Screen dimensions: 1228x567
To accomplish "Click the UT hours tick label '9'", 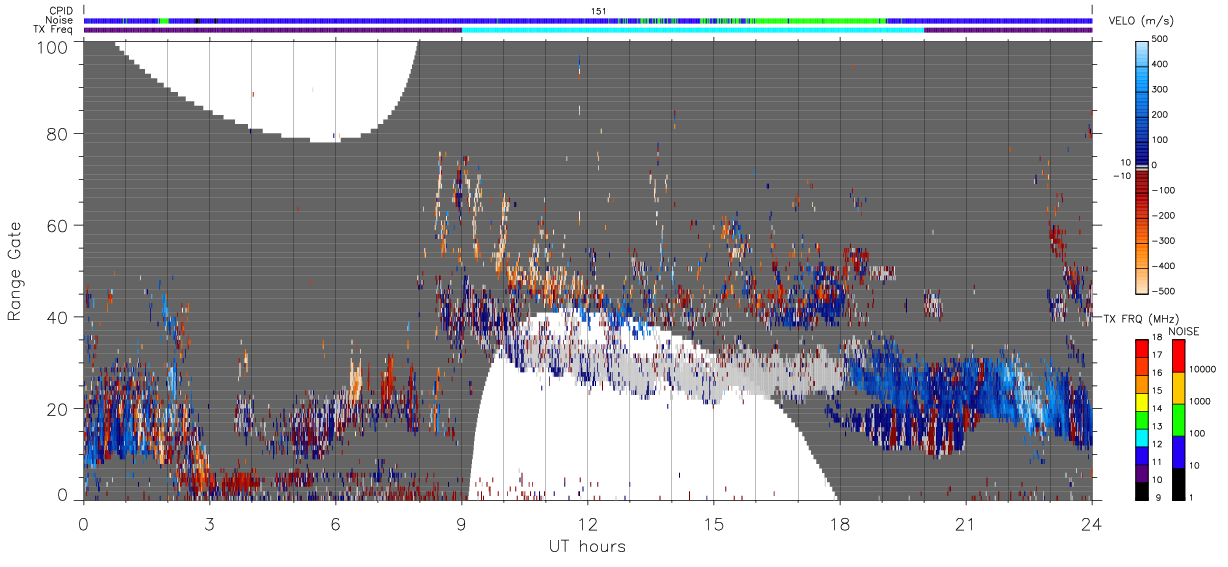I will 461,524.
